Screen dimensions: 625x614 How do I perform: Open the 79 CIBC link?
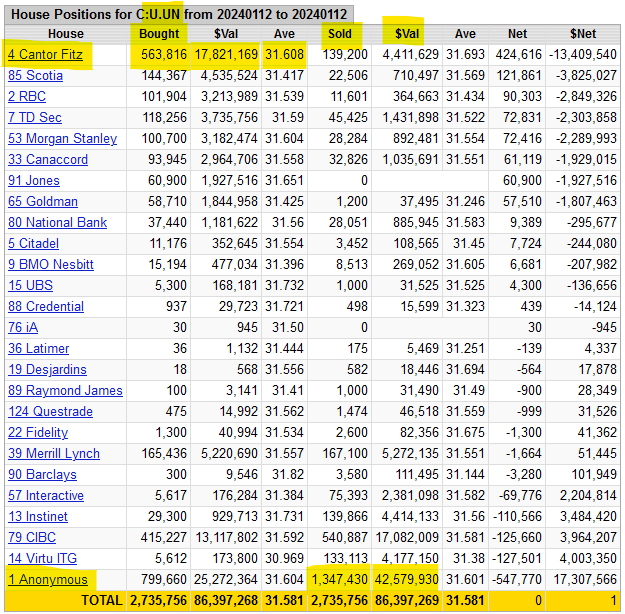point(32,537)
